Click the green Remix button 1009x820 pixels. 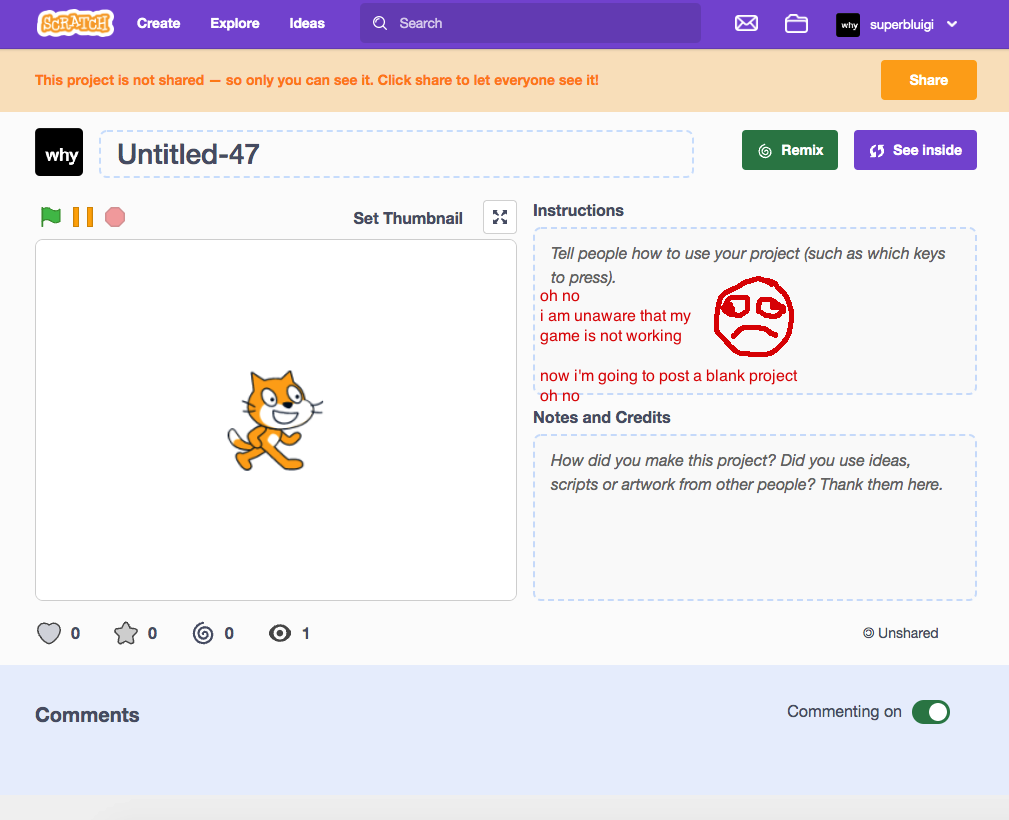tap(790, 150)
